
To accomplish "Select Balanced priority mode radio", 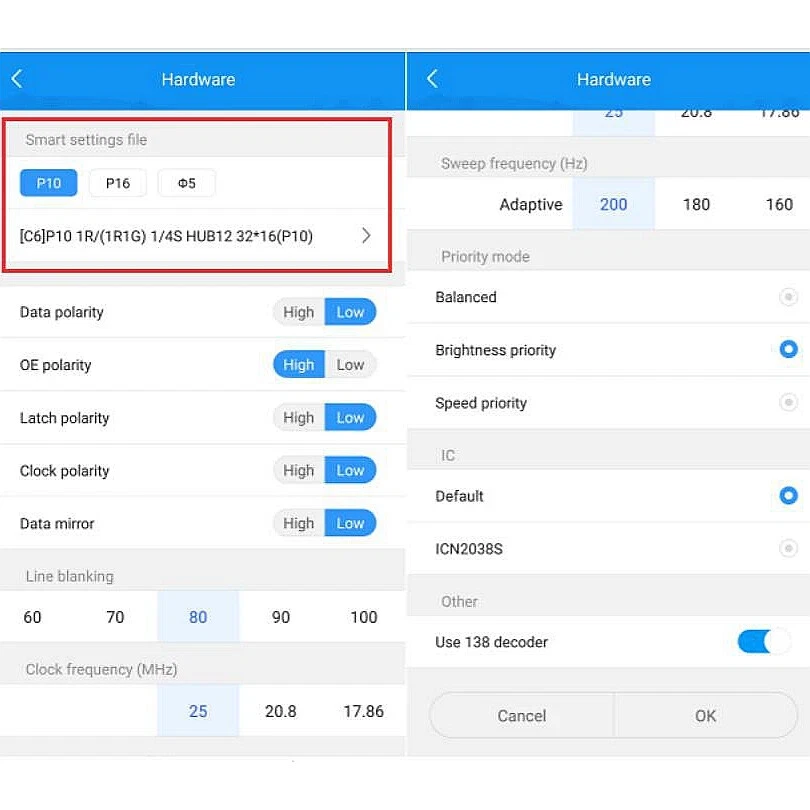I will pyautogui.click(x=788, y=297).
